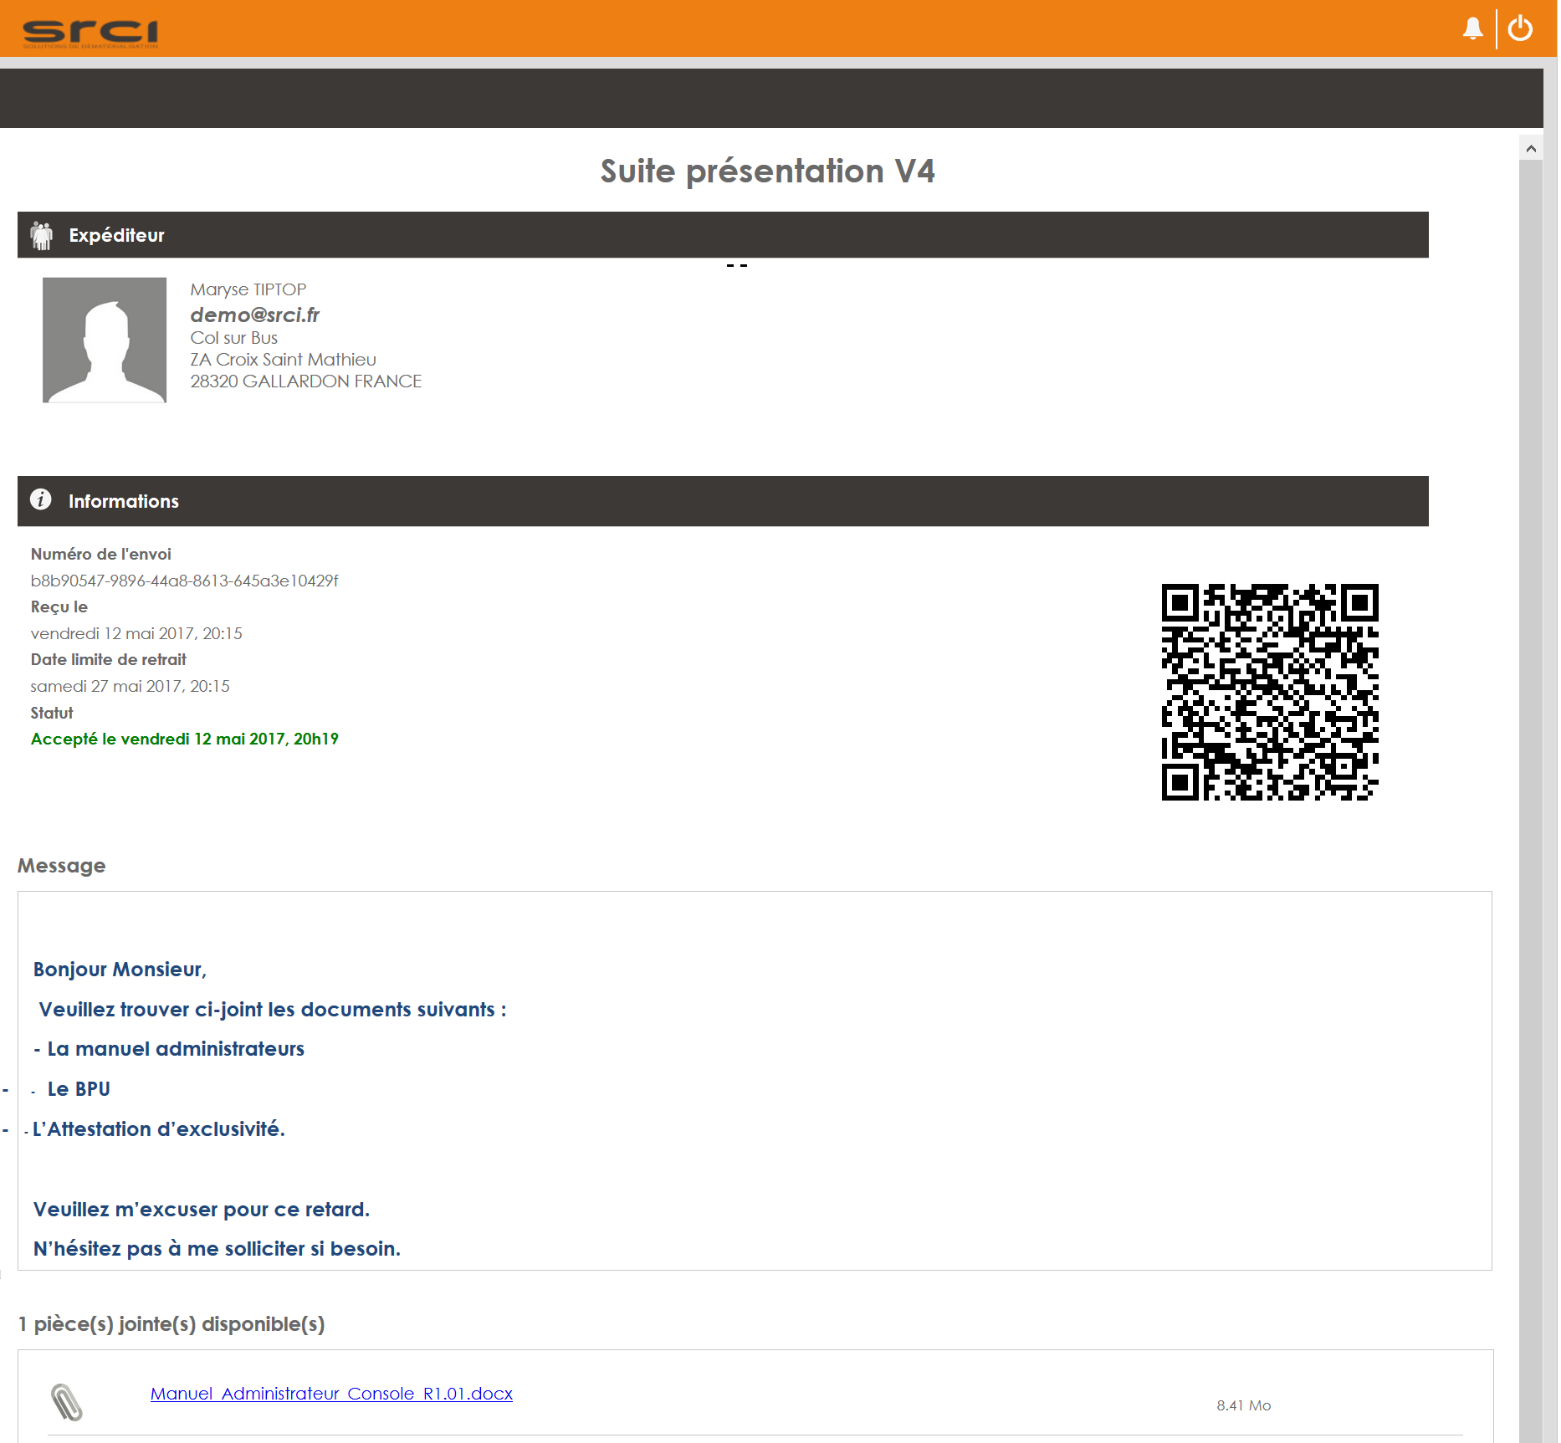Click the QR code image

(x=1269, y=692)
